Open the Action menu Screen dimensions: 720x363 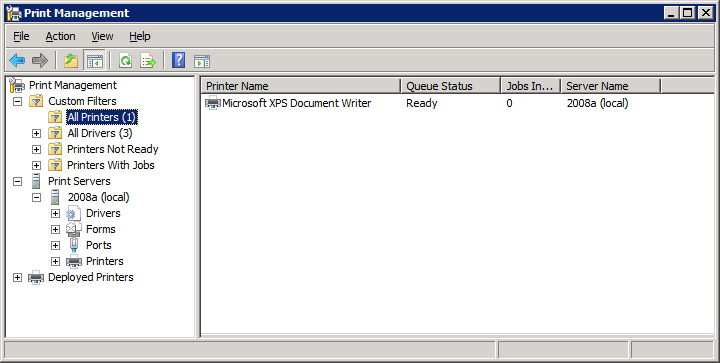coord(60,36)
